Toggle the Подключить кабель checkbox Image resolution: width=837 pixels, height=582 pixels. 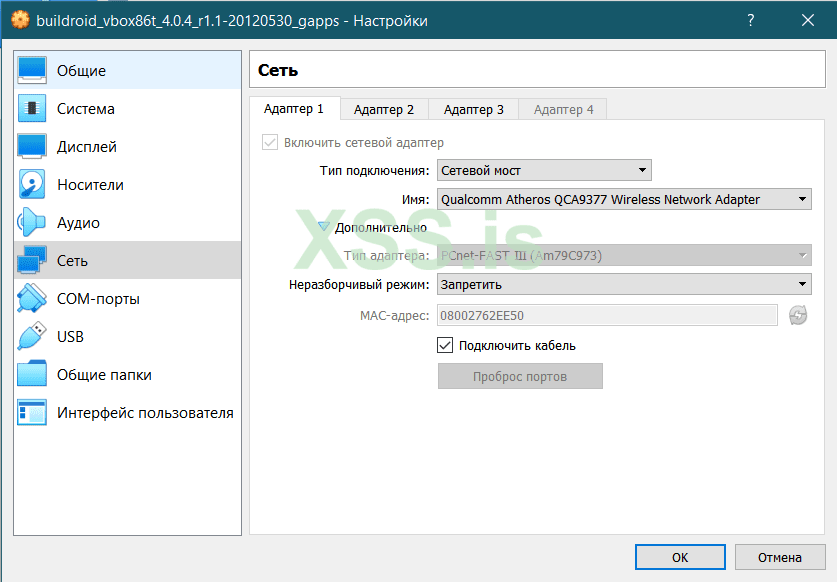tap(446, 346)
